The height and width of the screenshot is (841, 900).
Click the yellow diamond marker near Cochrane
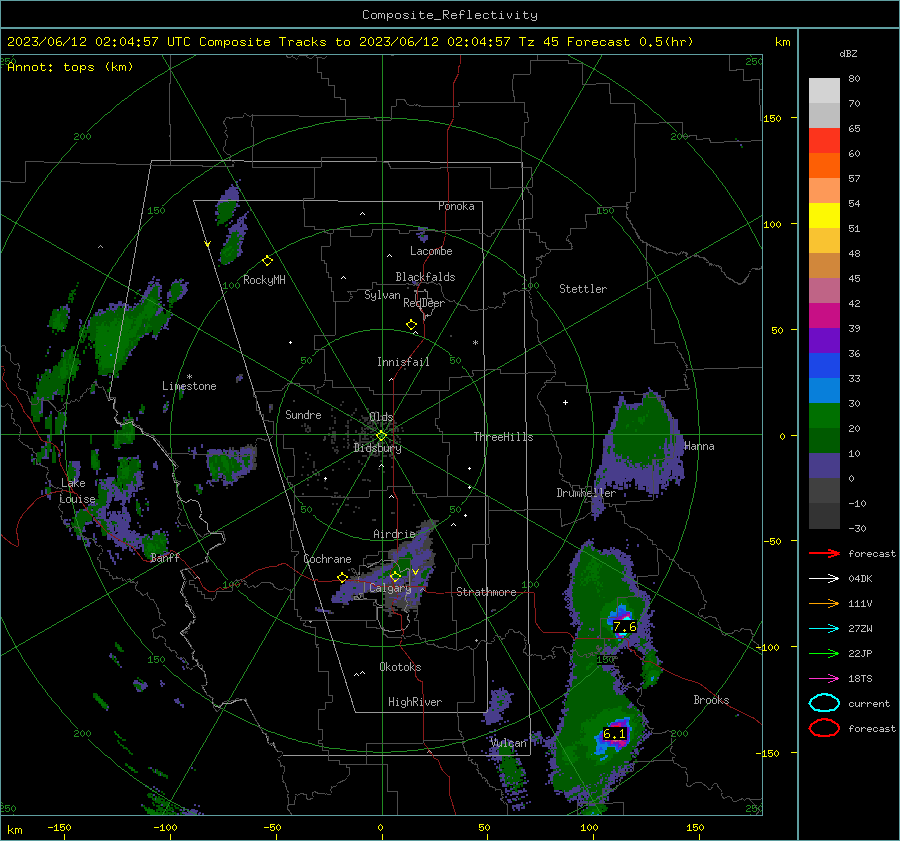click(x=342, y=577)
